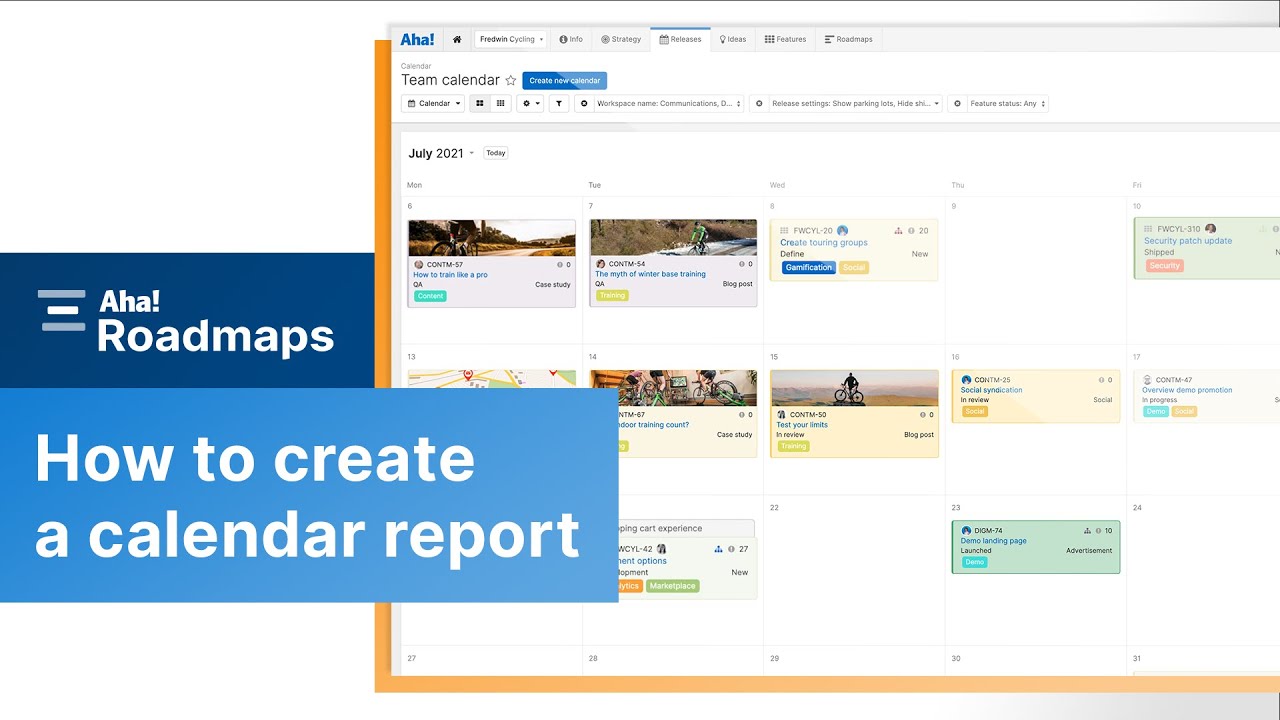This screenshot has width=1280, height=720.
Task: Click the Training tag on CONTM-54
Action: tap(612, 295)
